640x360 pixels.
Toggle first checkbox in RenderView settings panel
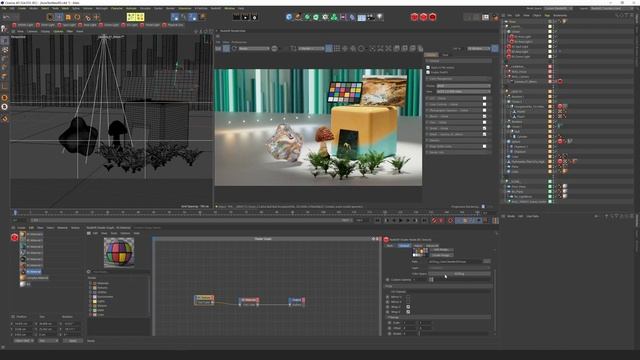(428, 67)
